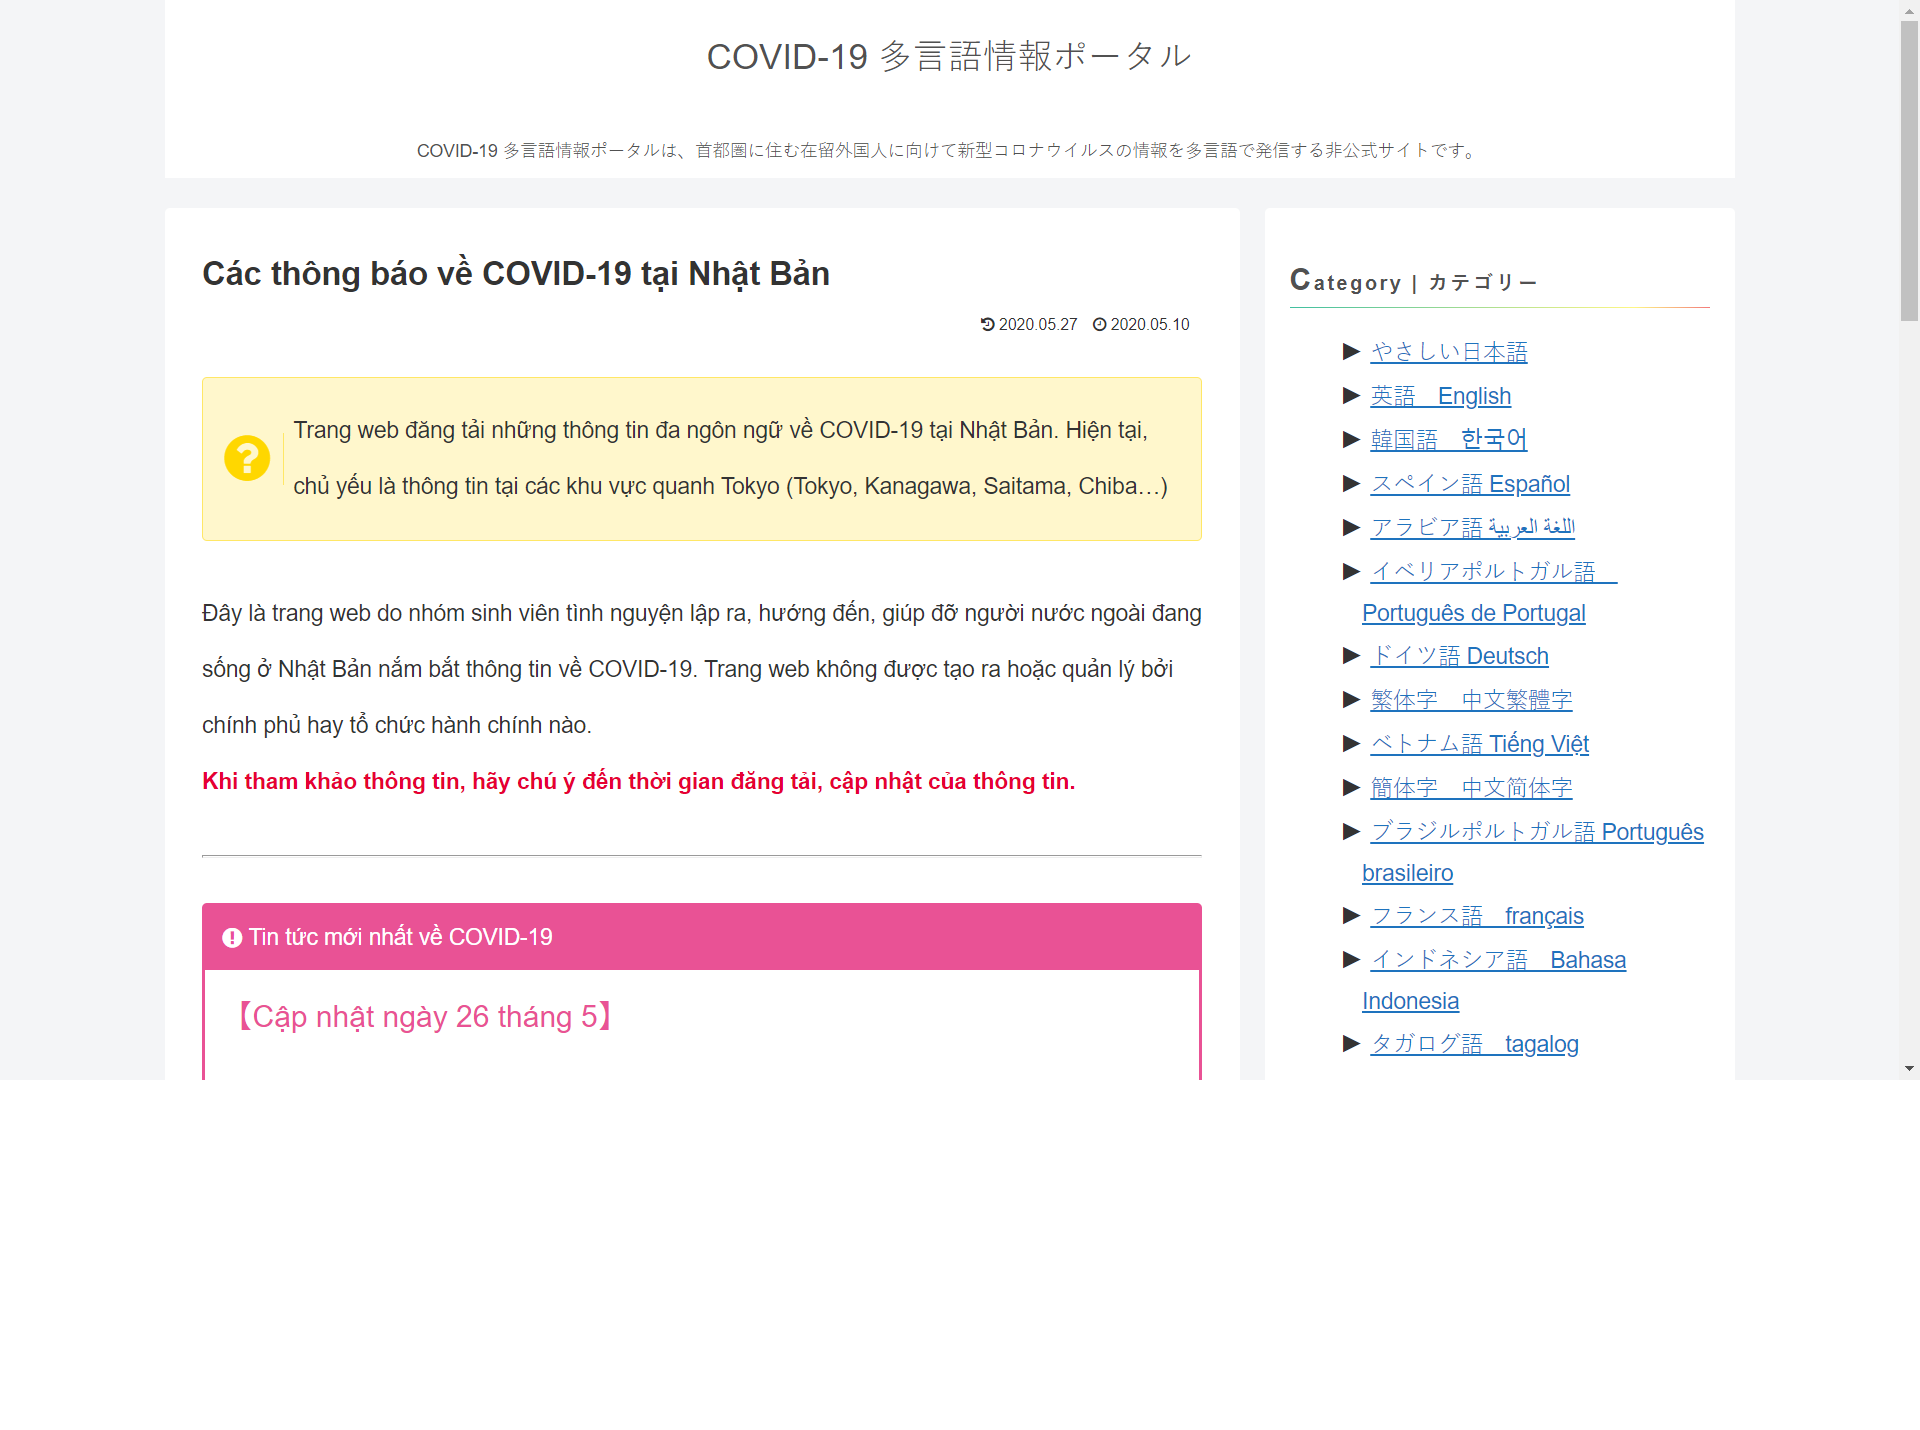Select the 繁体字 中文繁體字 option
Screen dimensions: 1920x1430
coord(1470,700)
